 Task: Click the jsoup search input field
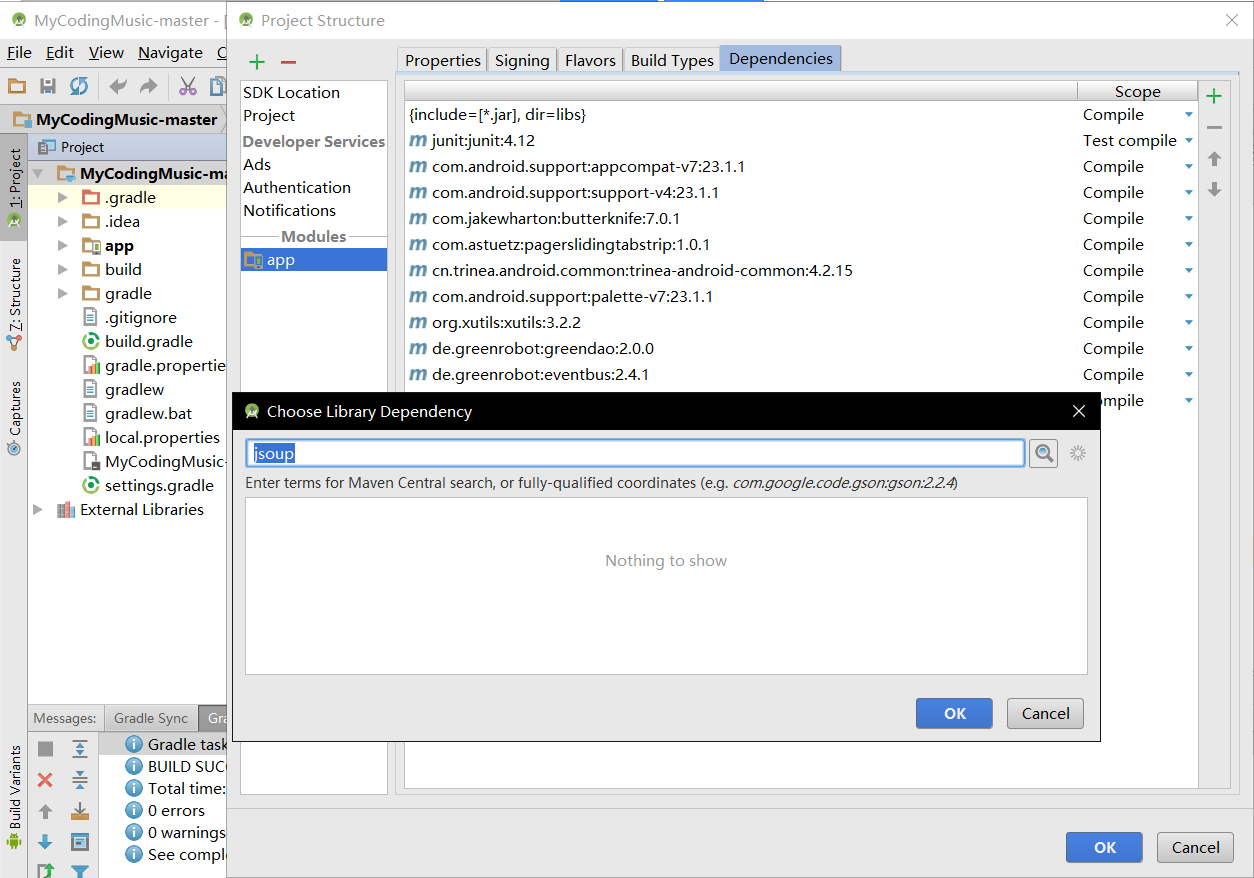tap(635, 453)
